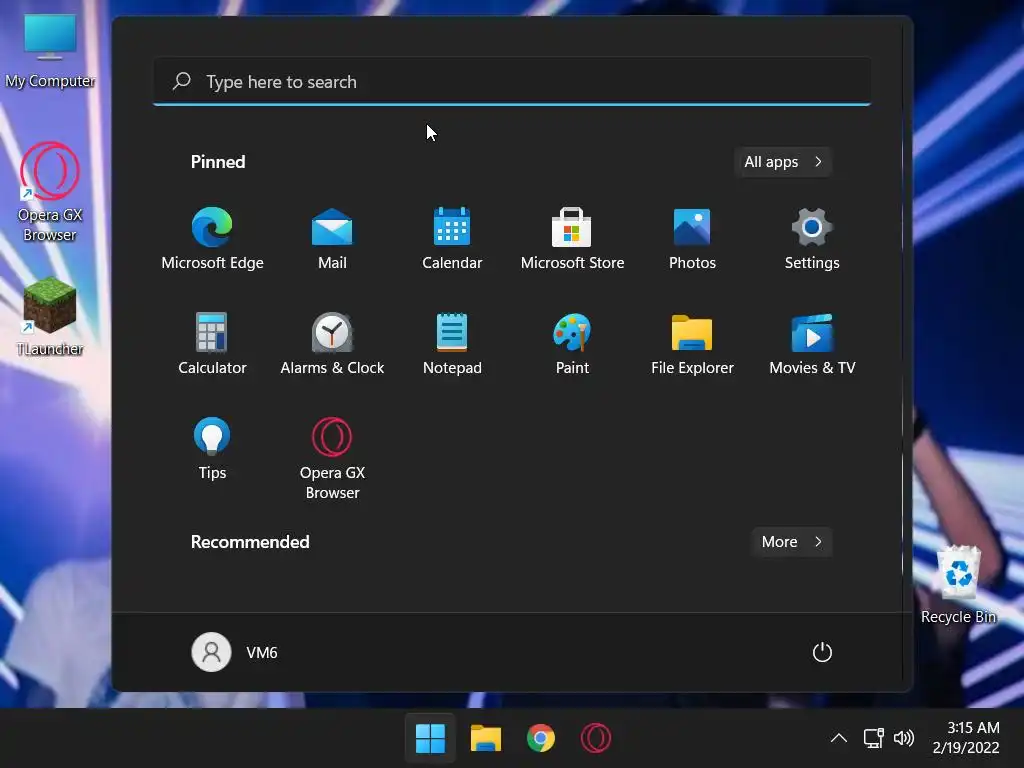The width and height of the screenshot is (1024, 768).
Task: Open Opera GX from the taskbar
Action: tap(596, 738)
